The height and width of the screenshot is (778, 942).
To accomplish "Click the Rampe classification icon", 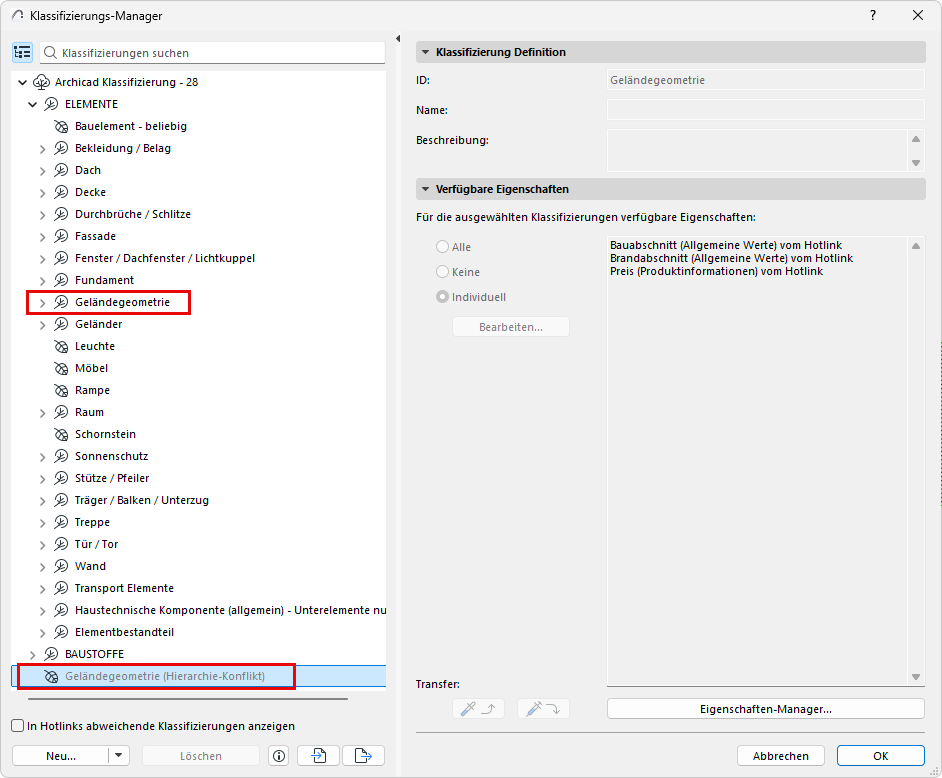I will click(61, 391).
